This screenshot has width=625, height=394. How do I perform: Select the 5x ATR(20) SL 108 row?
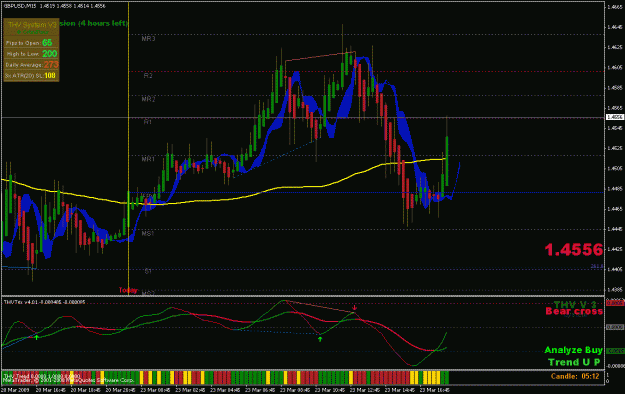pyautogui.click(x=31, y=75)
